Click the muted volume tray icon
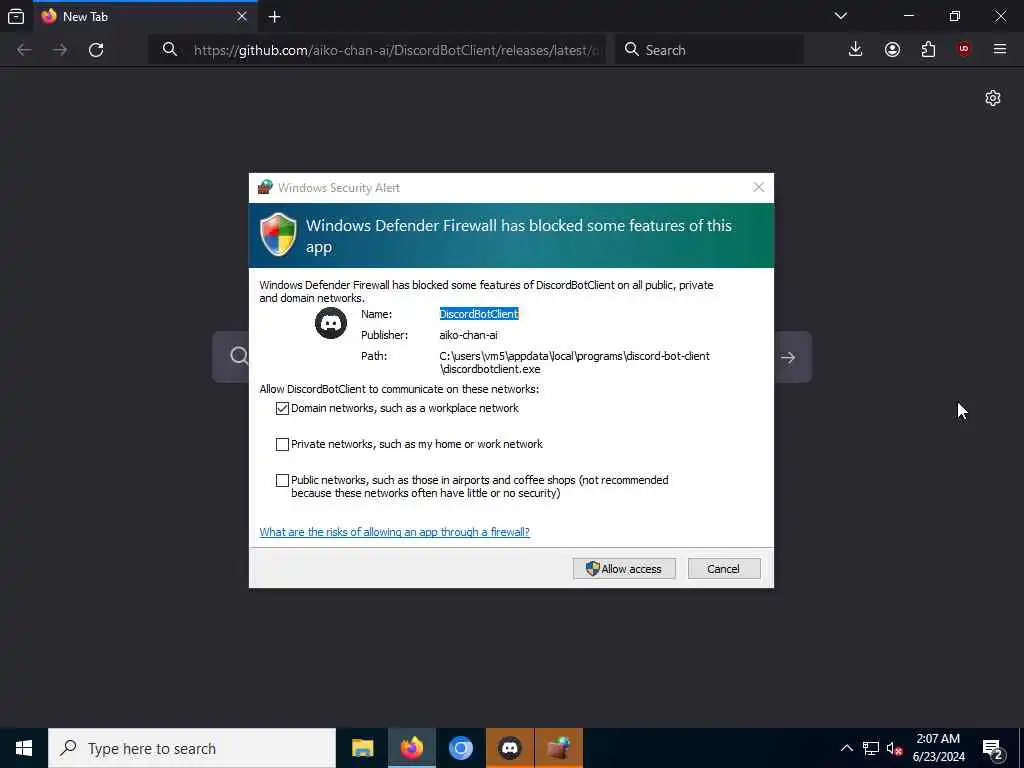The height and width of the screenshot is (768, 1024). [x=894, y=748]
